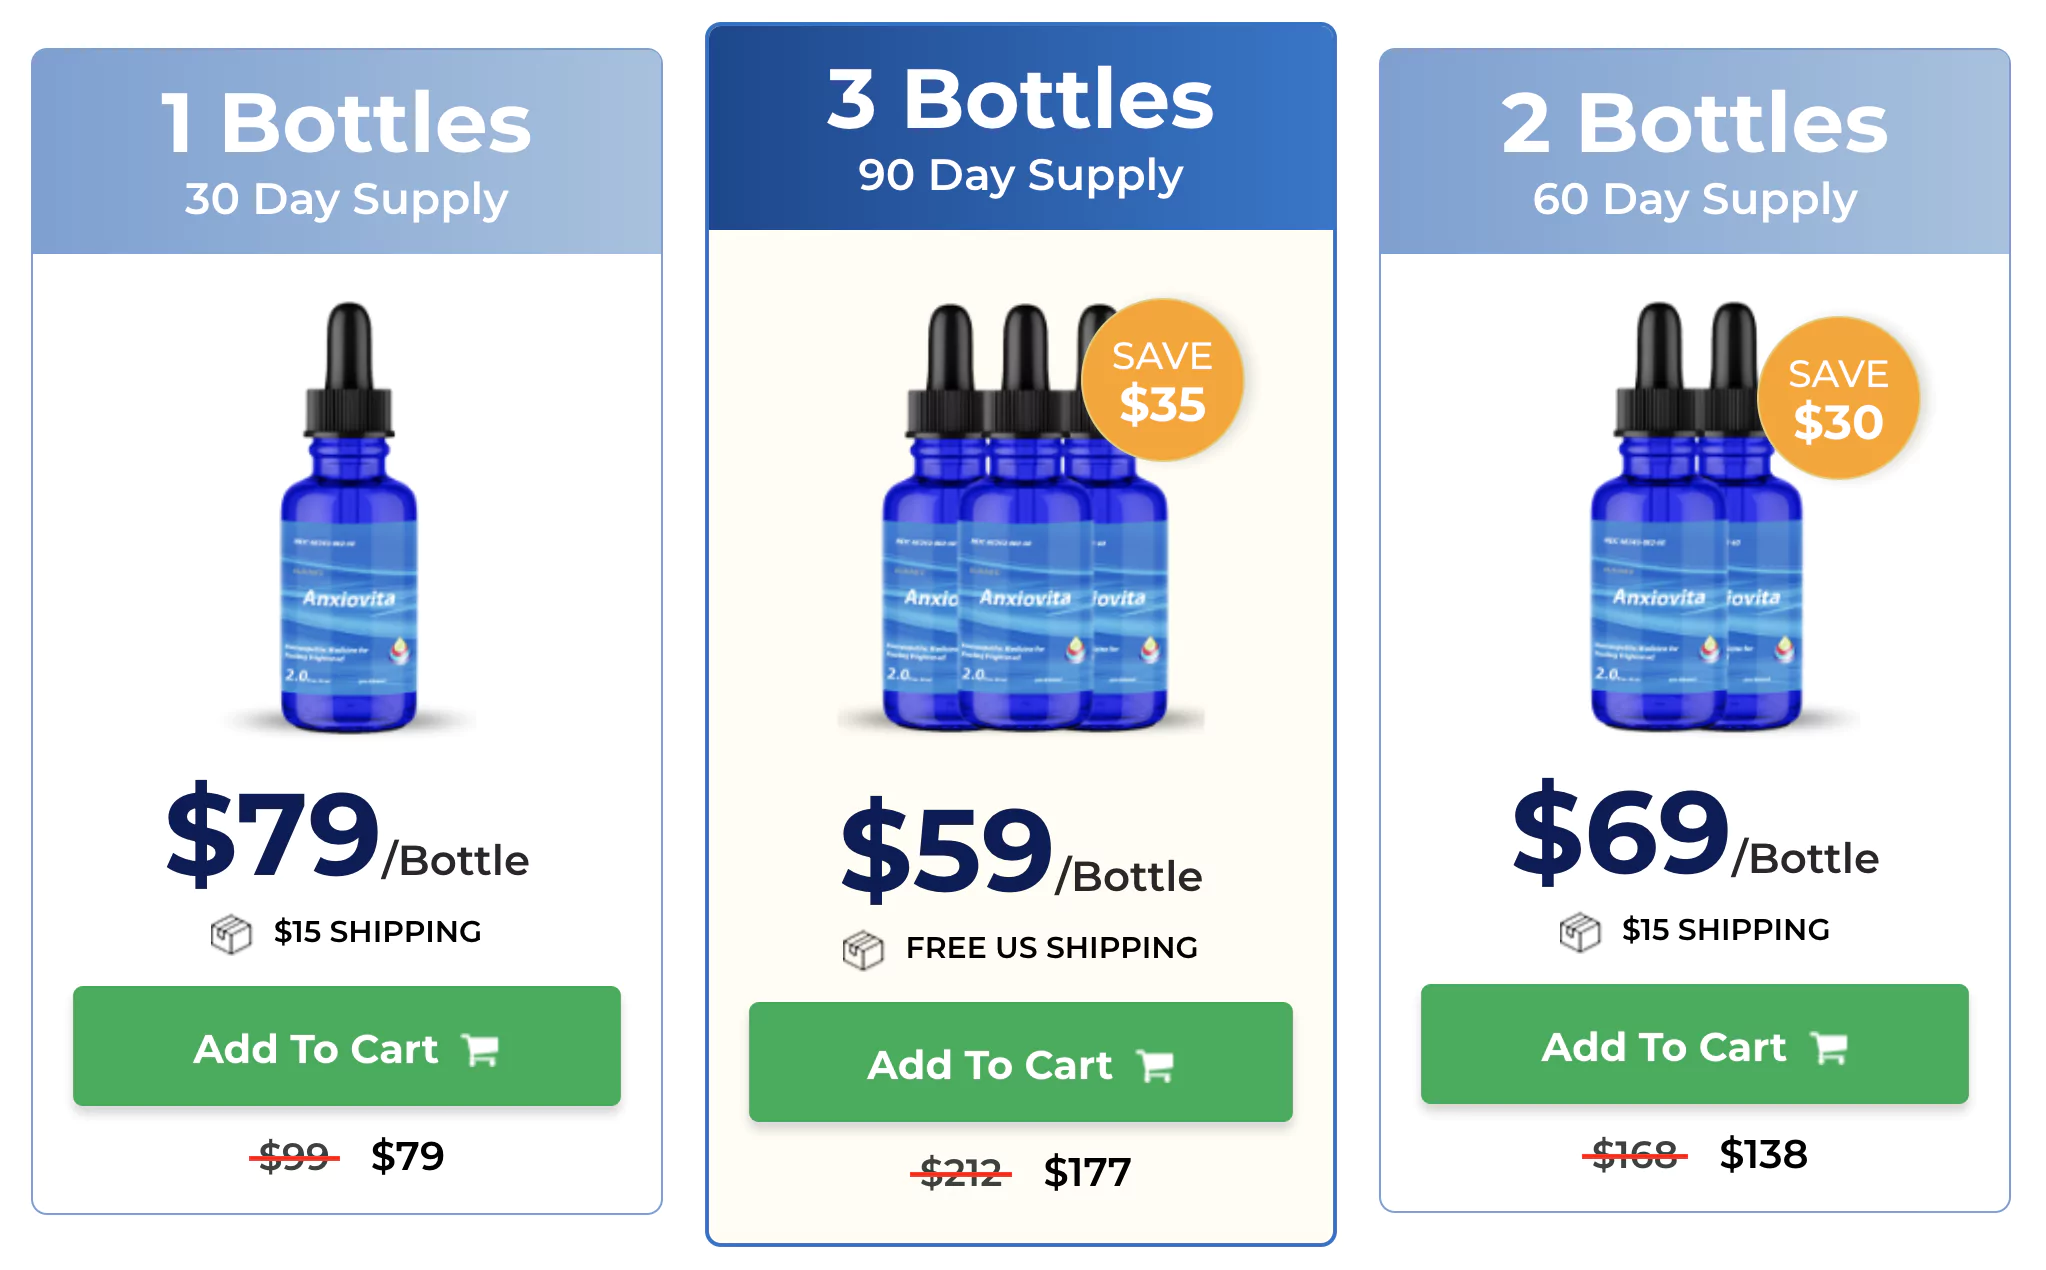This screenshot has width=2046, height=1270.
Task: Click the crossed-out $99 price
Action: coord(293,1156)
